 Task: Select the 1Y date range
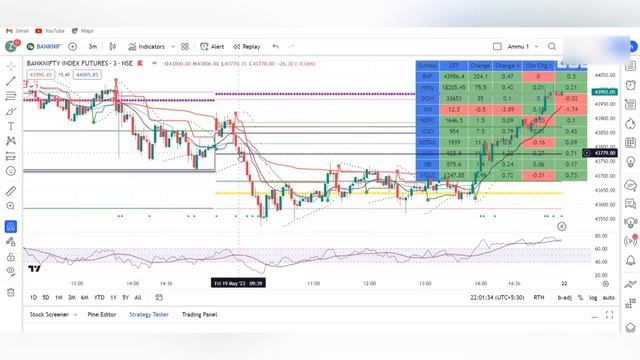pyautogui.click(x=113, y=298)
